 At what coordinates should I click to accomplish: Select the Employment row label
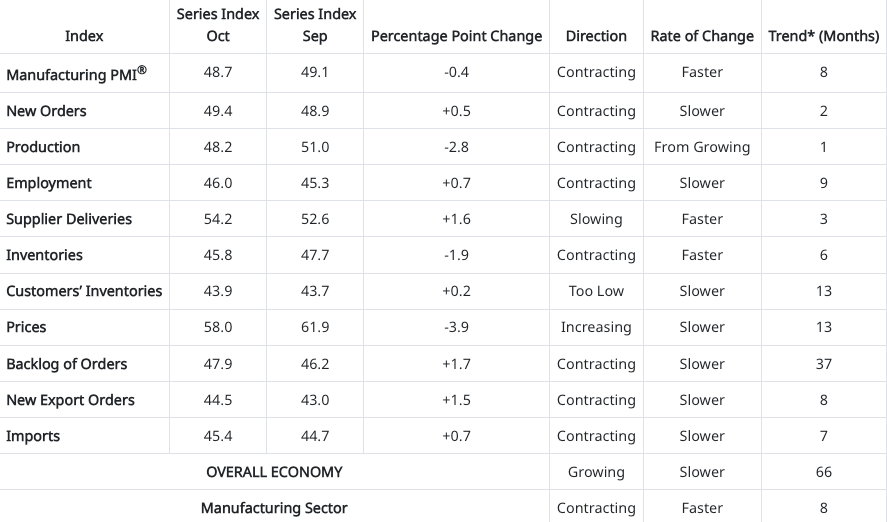click(x=48, y=183)
